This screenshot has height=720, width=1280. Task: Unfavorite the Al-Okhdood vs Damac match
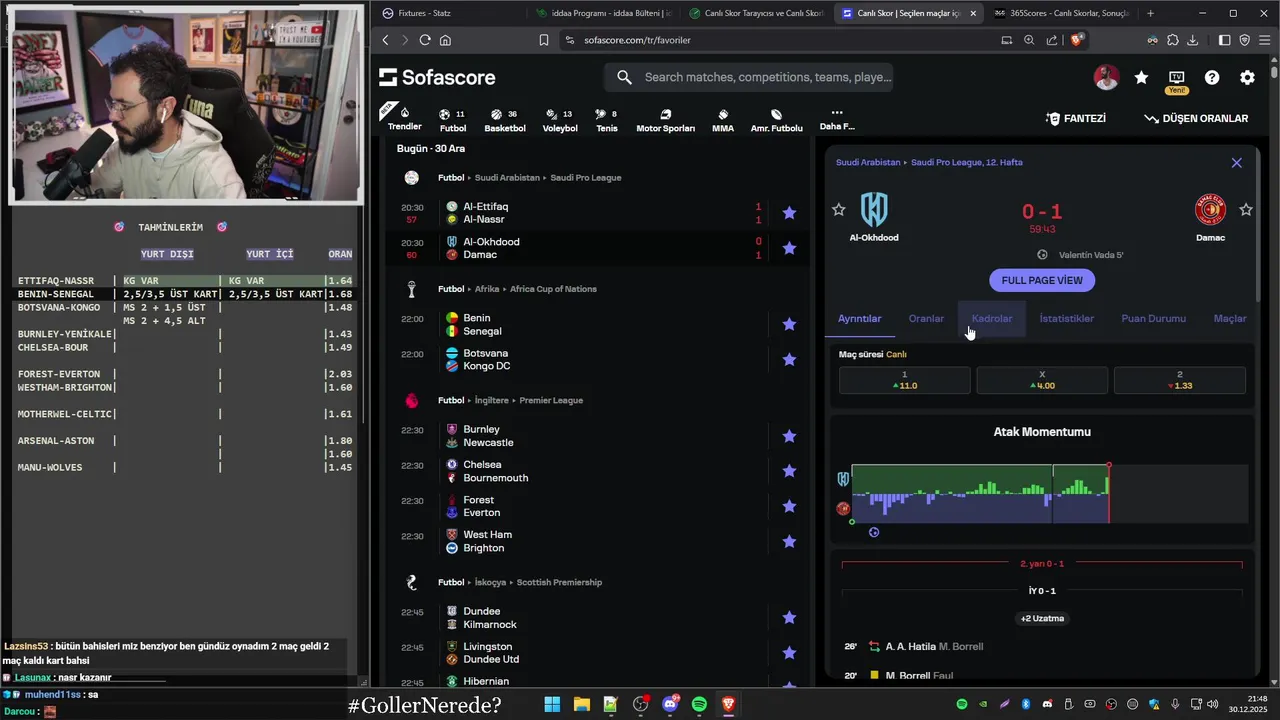coord(789,248)
